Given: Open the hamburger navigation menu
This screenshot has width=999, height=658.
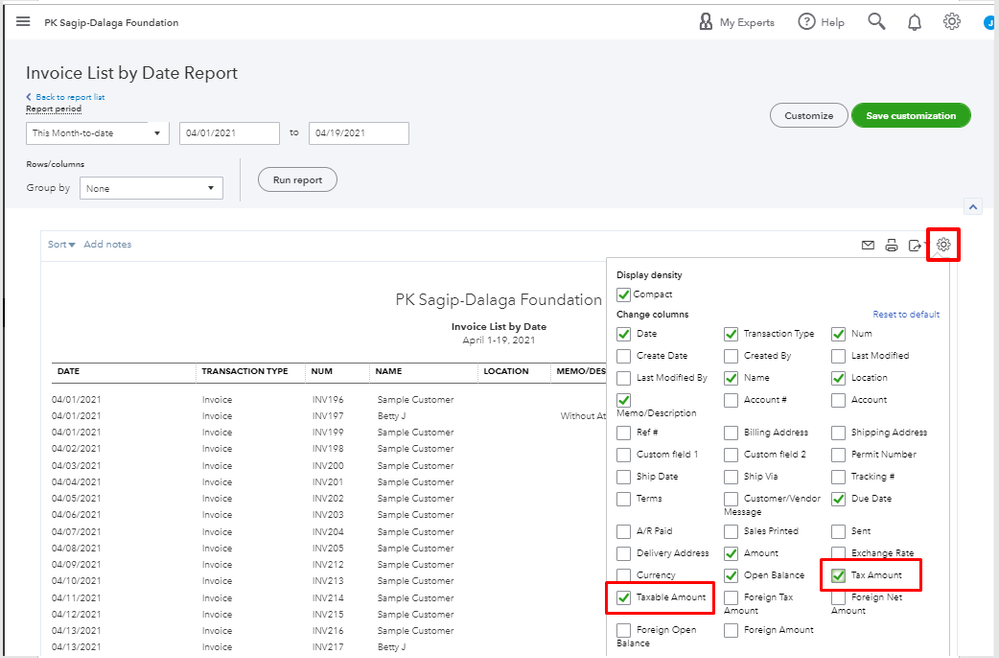Looking at the screenshot, I should tap(23, 22).
